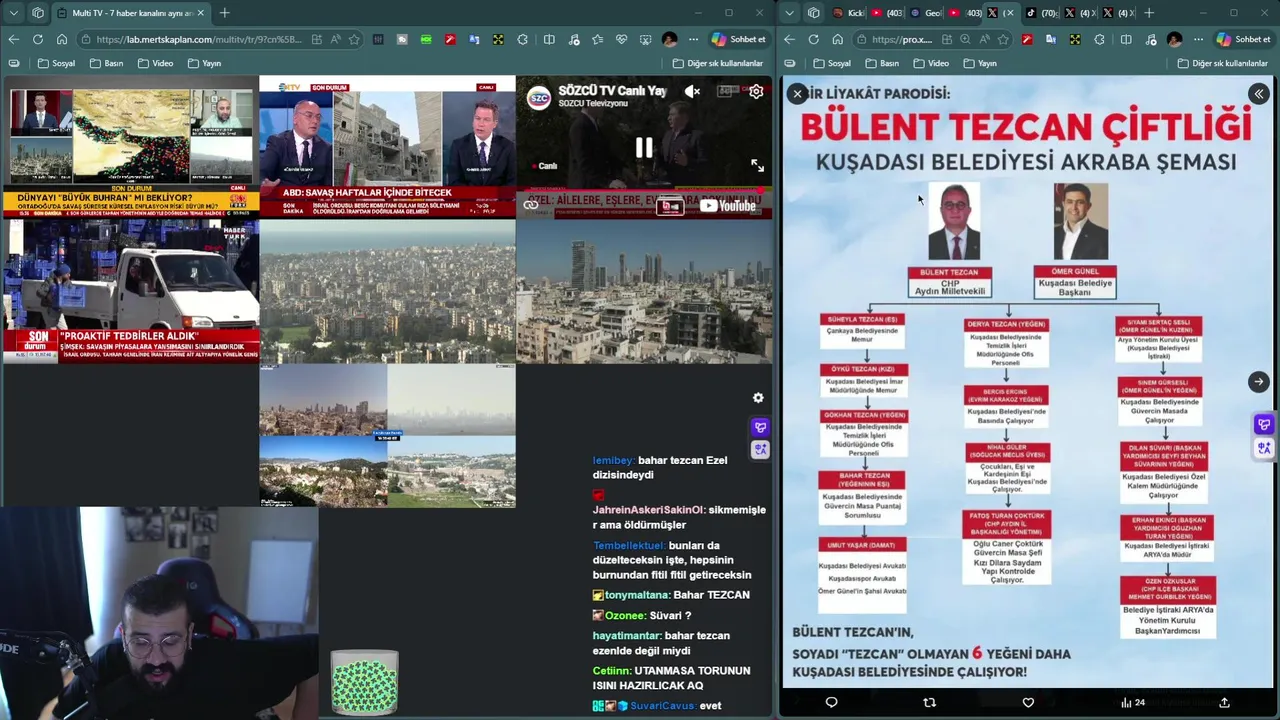Close the image viewer on X
The image size is (1280, 720).
coord(797,94)
